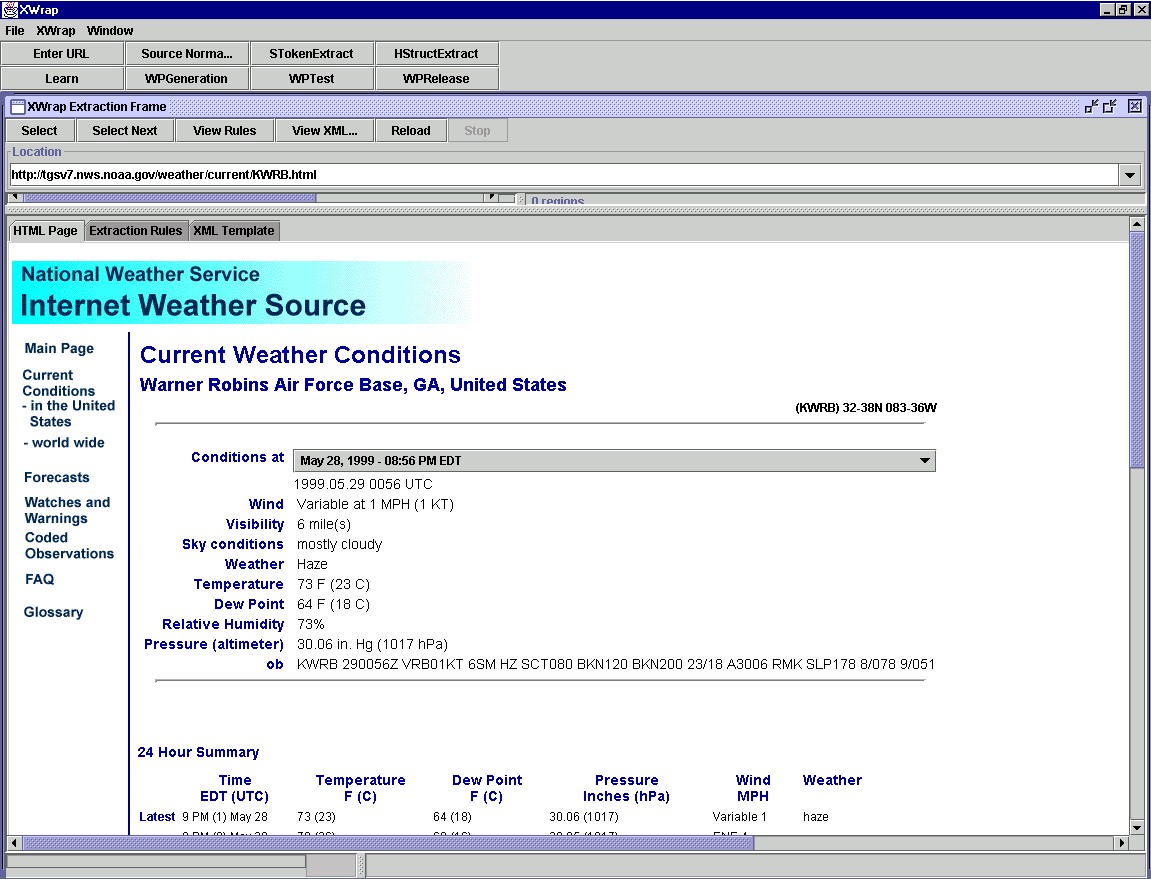Close the XWrap Extraction Frame
Viewport: 1151px width, 879px height.
[x=1134, y=106]
